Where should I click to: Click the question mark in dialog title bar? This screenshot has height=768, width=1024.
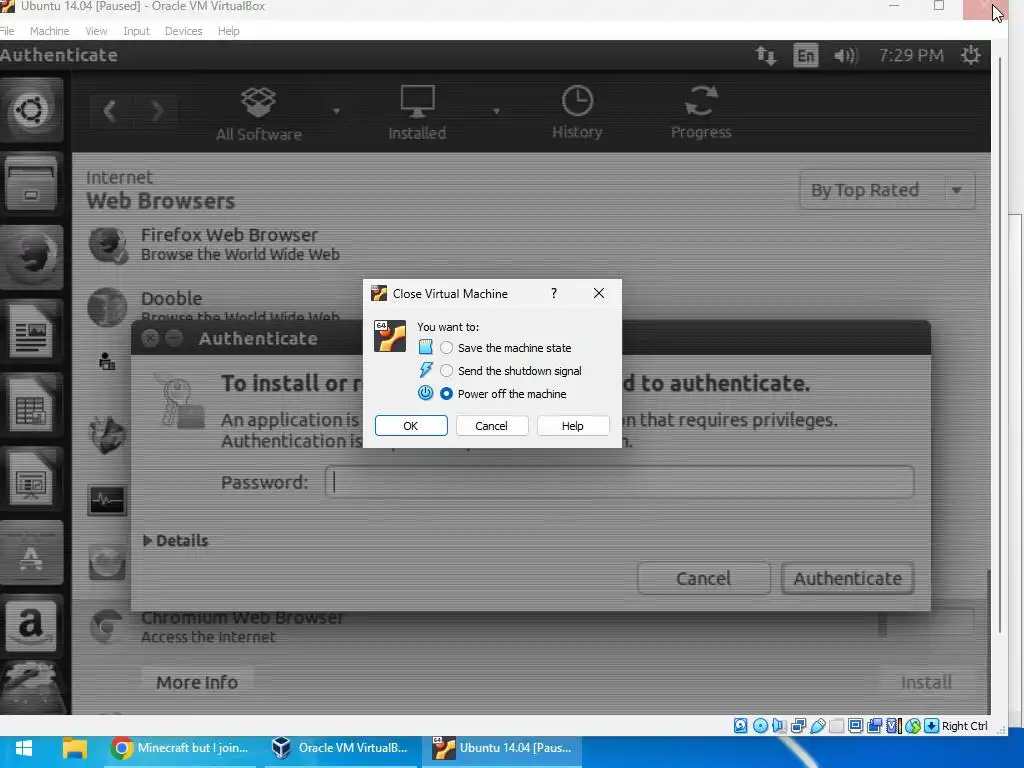(x=554, y=293)
